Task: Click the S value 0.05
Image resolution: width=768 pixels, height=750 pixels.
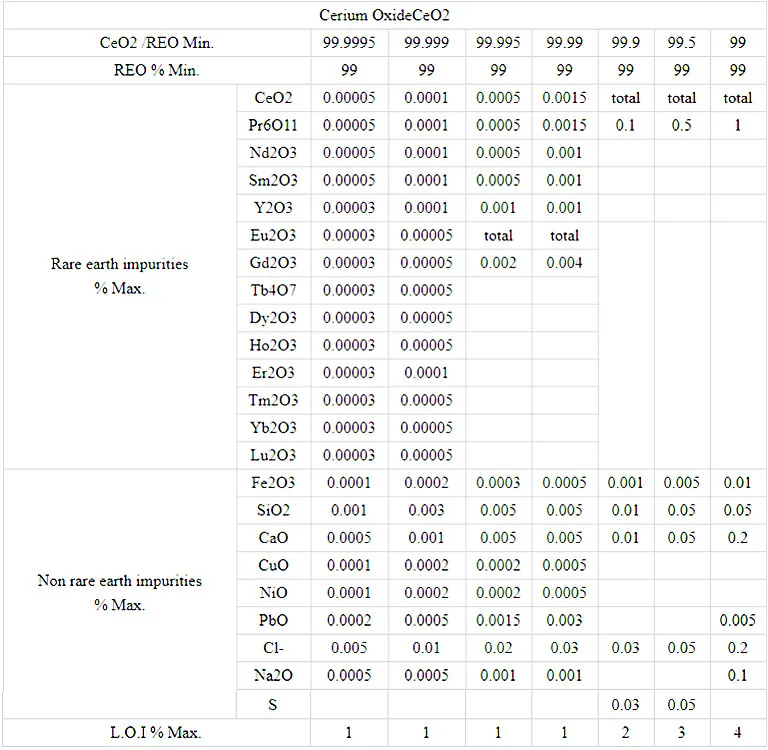Action: tap(681, 705)
